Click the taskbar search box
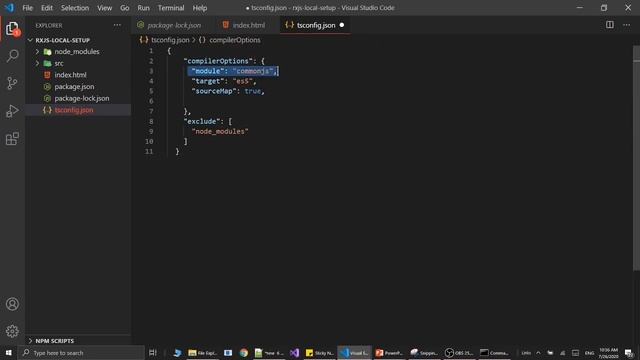Viewport: 640px width, 360px height. click(x=81, y=353)
